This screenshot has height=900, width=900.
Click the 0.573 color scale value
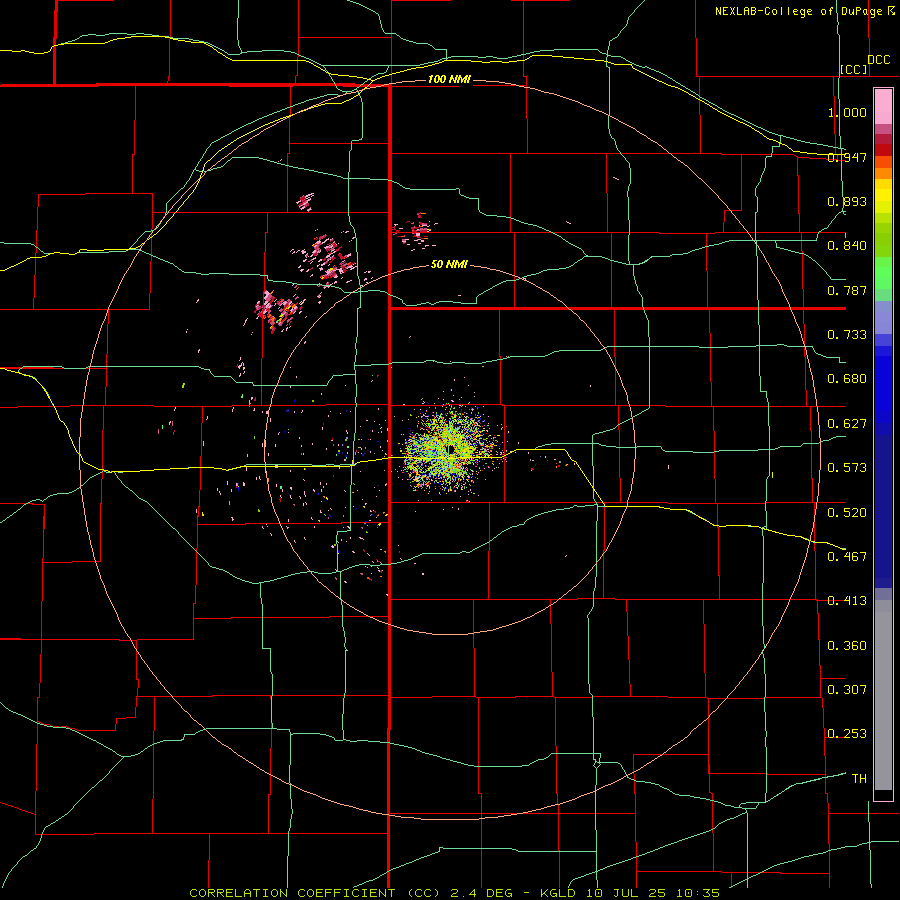847,467
